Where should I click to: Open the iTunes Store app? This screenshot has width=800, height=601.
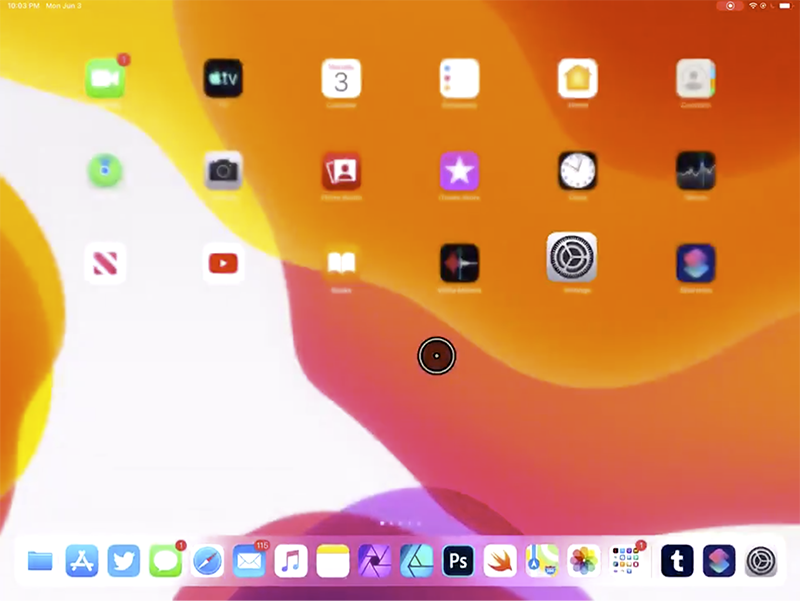coord(459,171)
